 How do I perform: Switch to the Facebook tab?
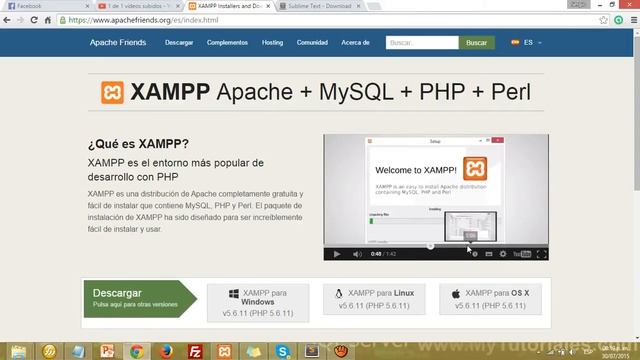pyautogui.click(x=47, y=6)
